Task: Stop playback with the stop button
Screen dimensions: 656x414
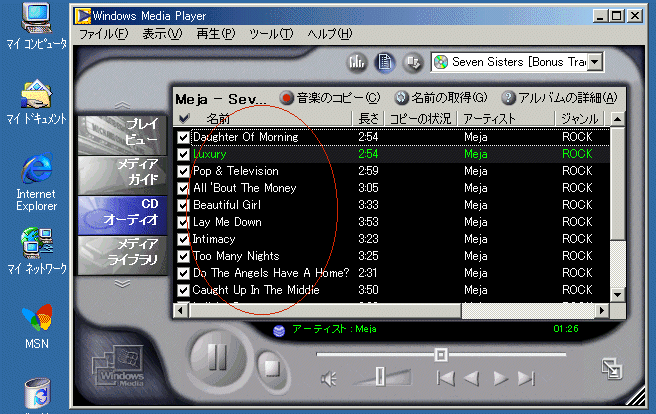Action: pos(272,369)
